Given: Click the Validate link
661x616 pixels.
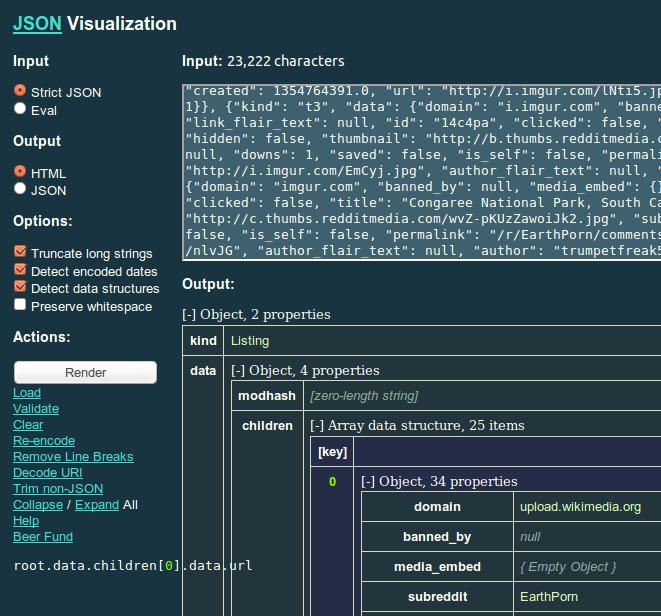Looking at the screenshot, I should click(36, 409).
